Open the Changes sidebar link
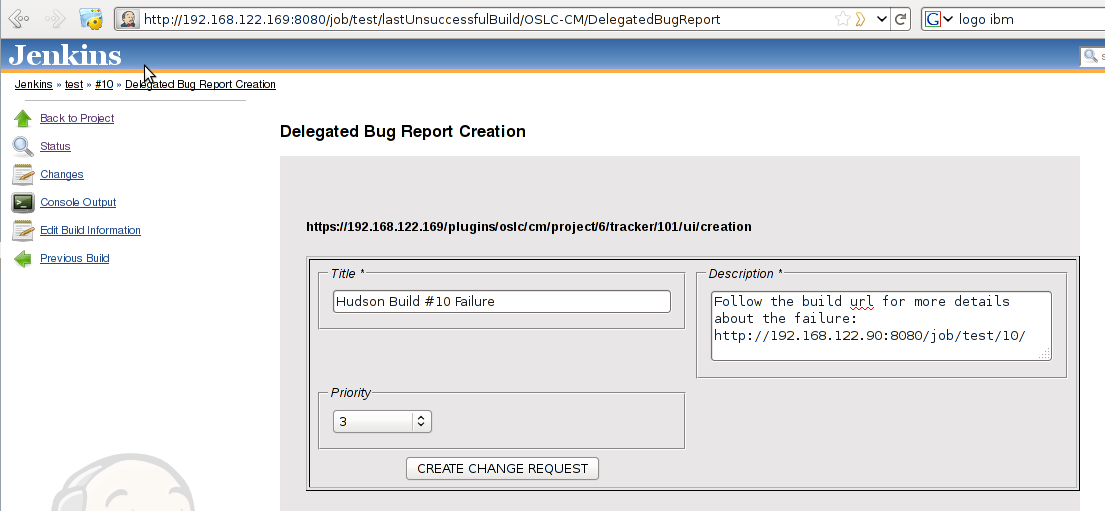 [61, 174]
